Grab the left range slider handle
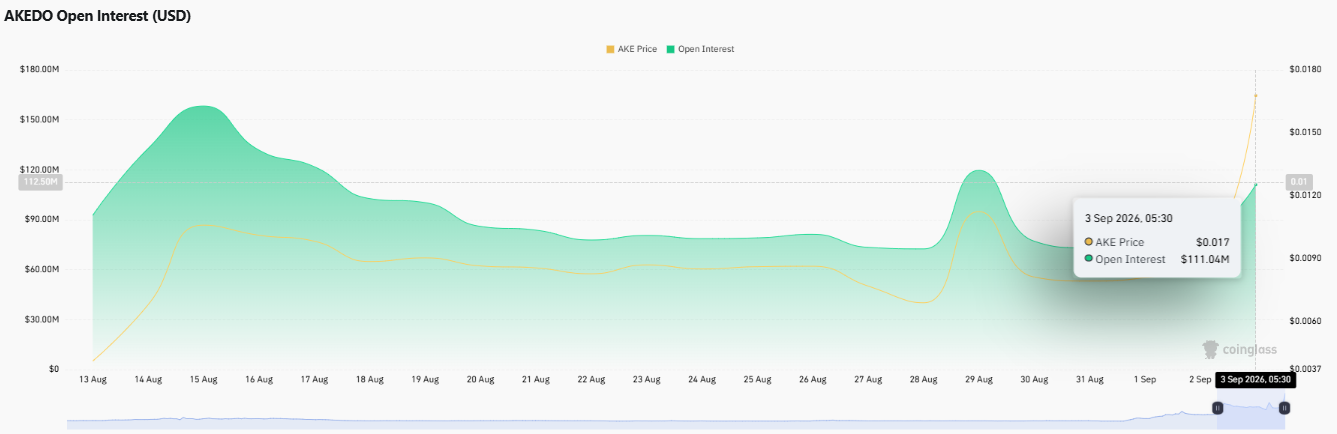This screenshot has height=434, width=1337. (1217, 408)
